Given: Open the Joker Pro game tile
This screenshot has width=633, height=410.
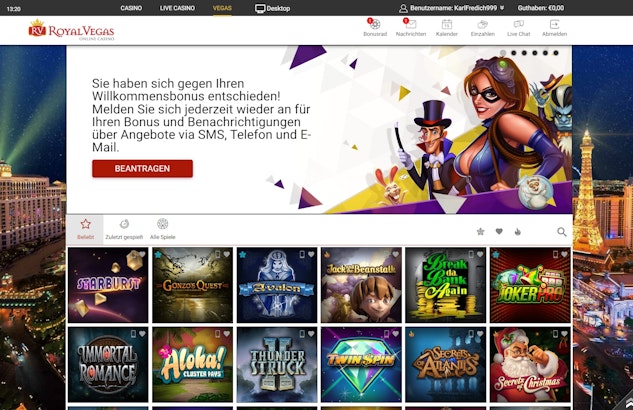Looking at the screenshot, I should (530, 285).
